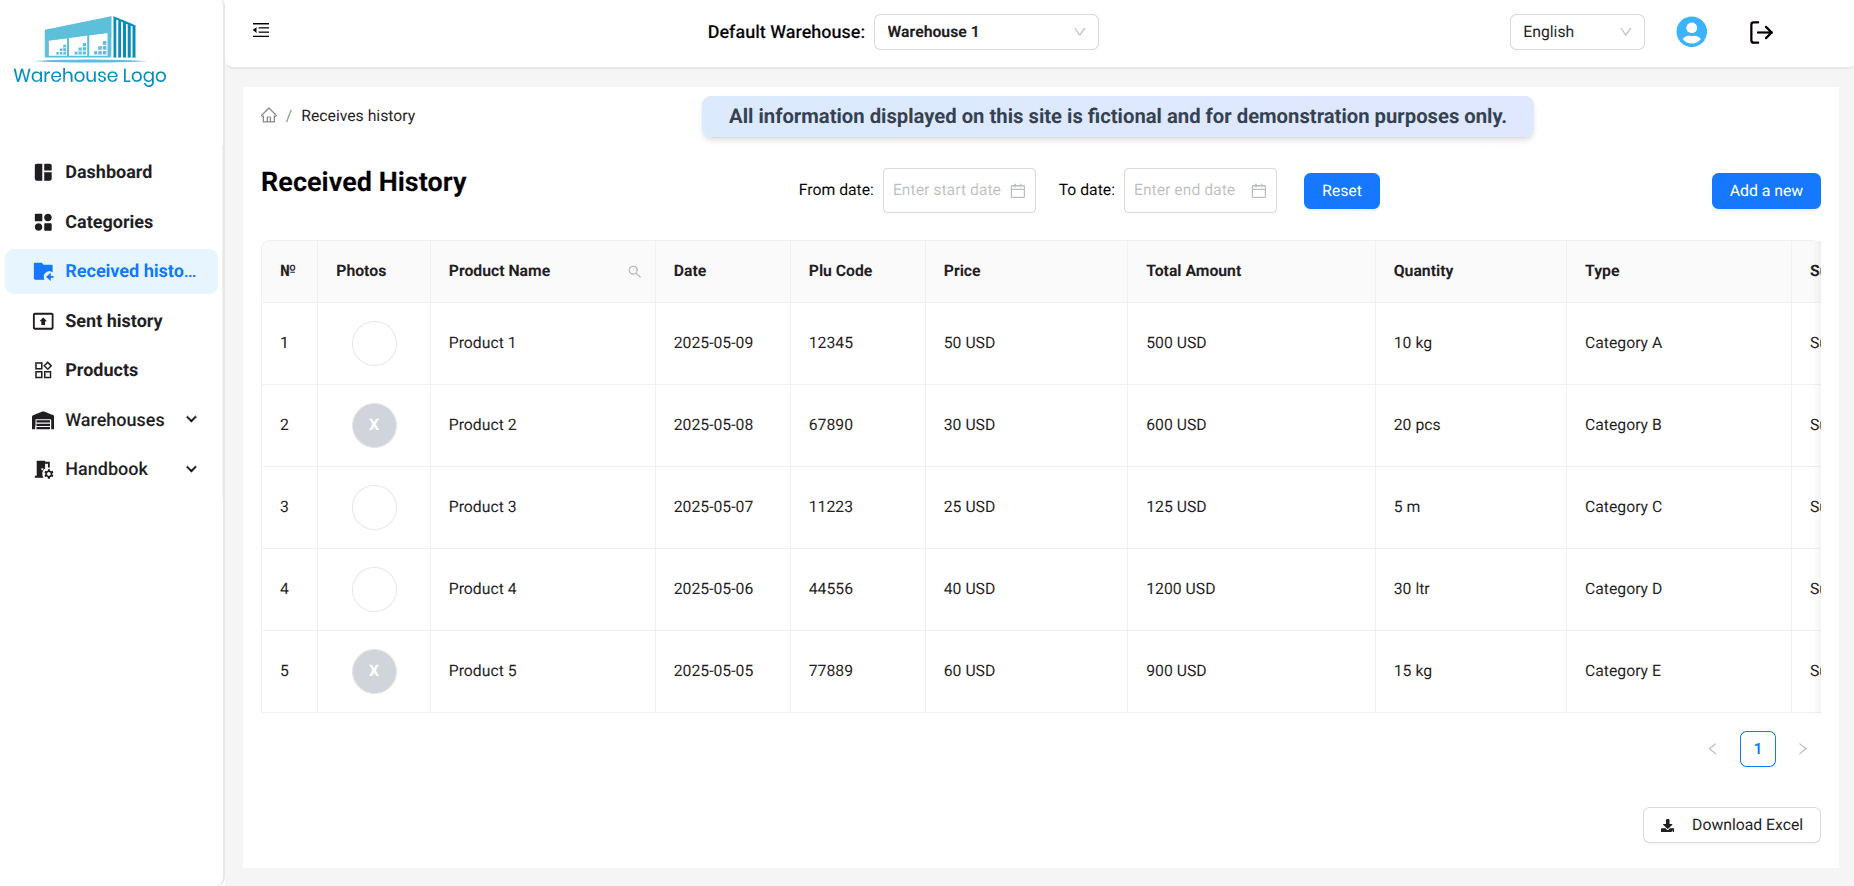Click the calendar icon in To date field
1854x886 pixels.
coord(1259,191)
